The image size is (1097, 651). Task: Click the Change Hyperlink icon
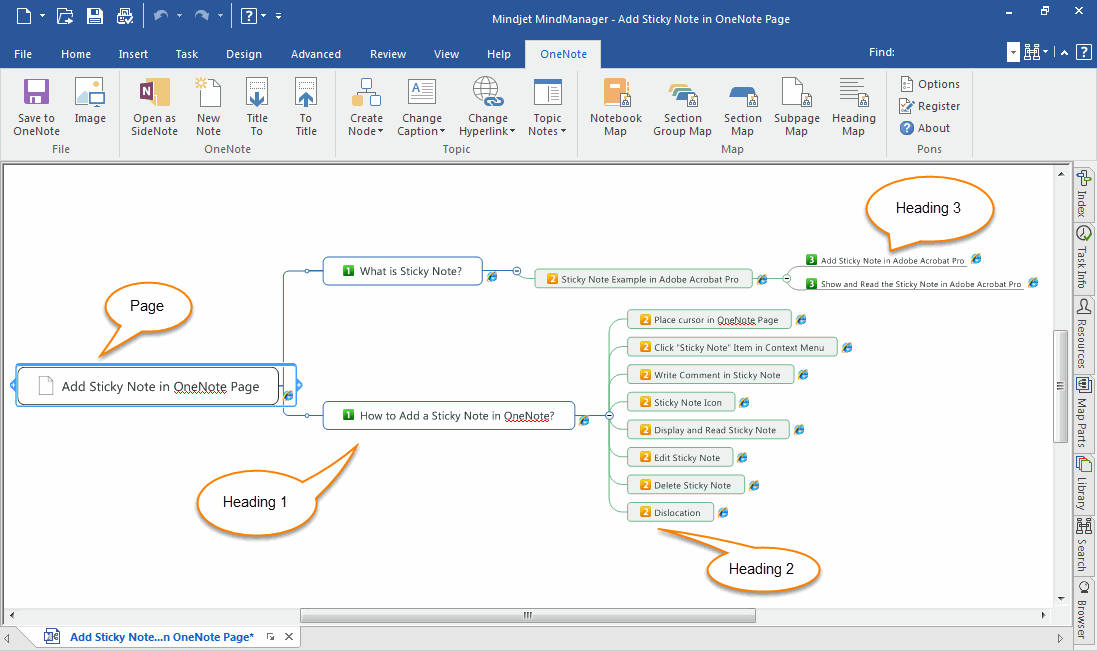click(488, 92)
